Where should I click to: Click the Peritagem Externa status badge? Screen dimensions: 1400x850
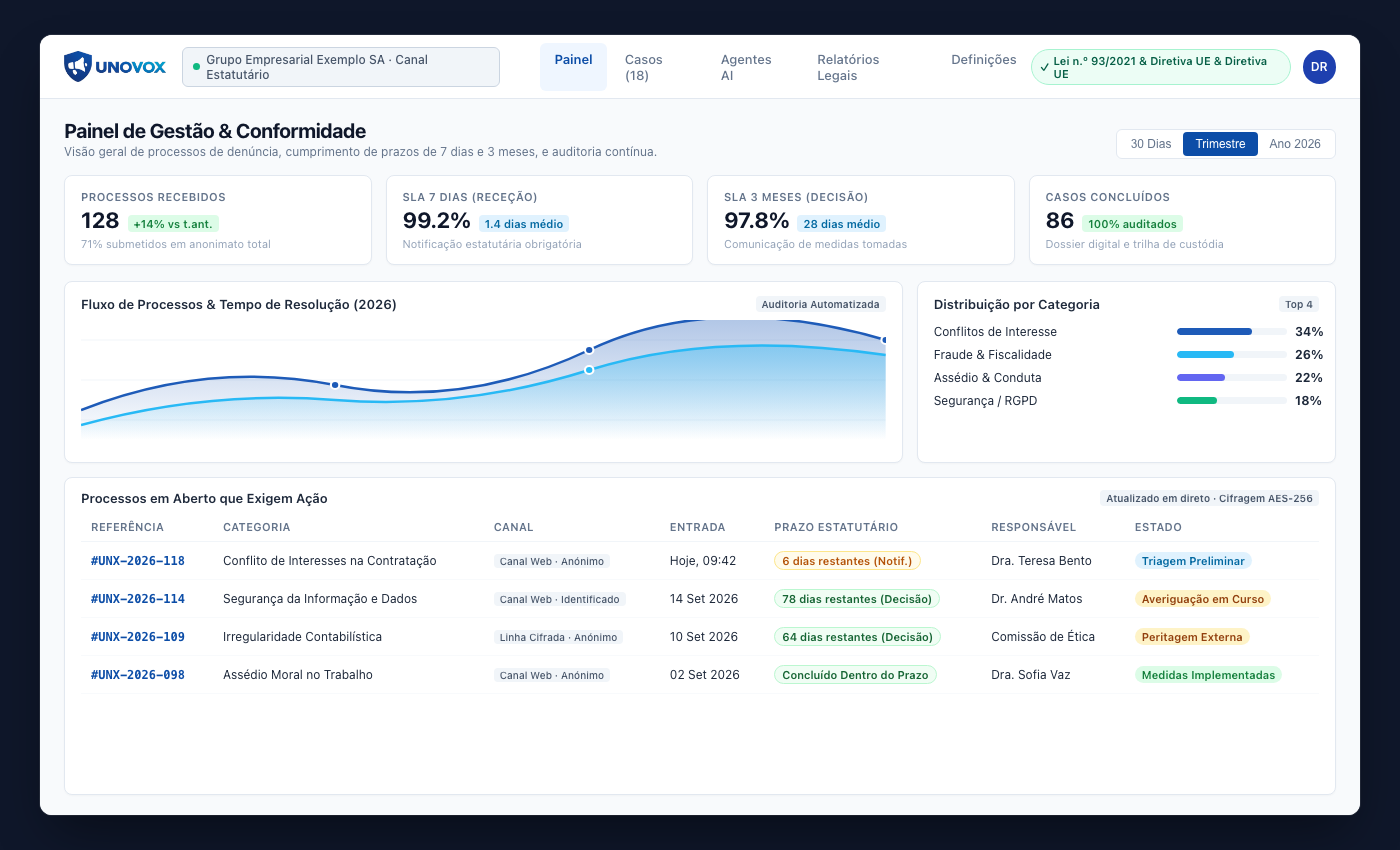point(1192,637)
